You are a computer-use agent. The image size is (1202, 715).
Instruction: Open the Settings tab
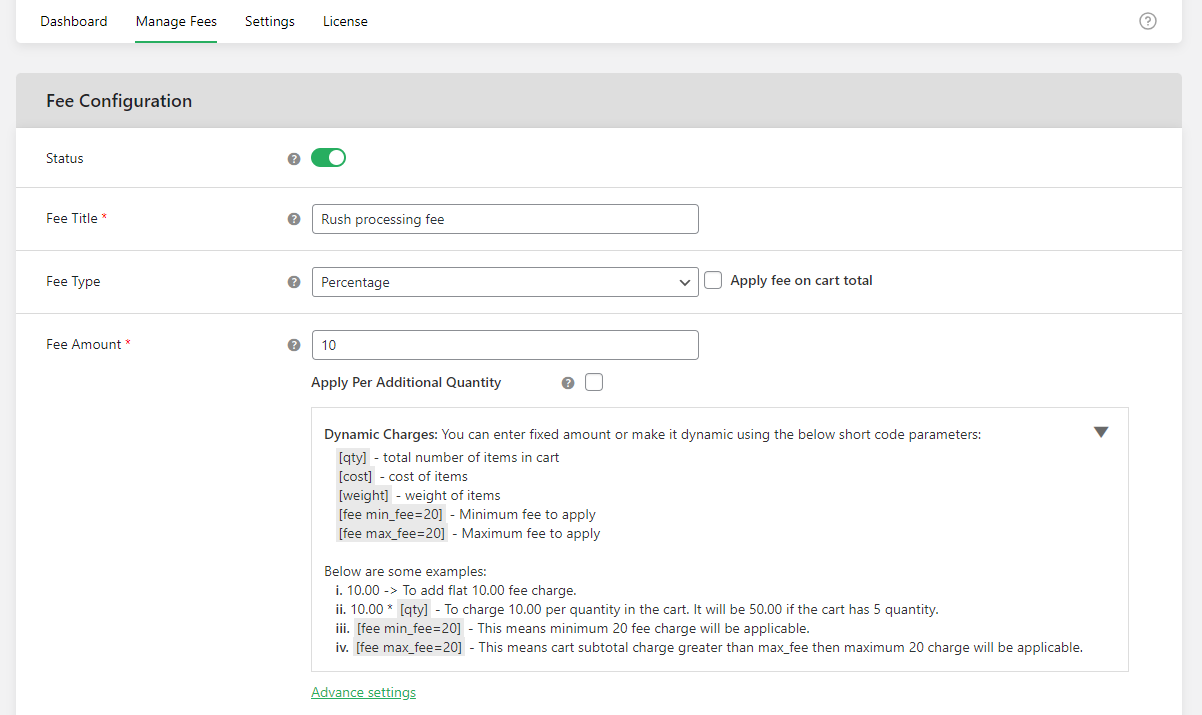coord(270,21)
